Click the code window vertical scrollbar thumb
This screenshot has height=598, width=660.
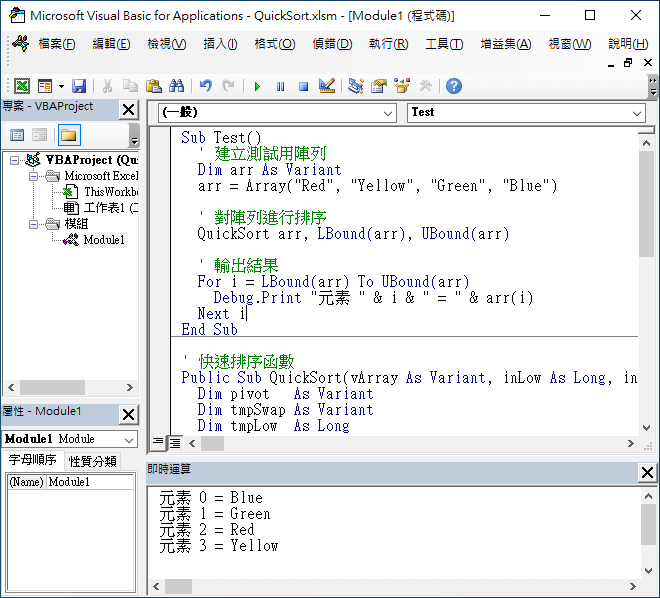(646, 204)
